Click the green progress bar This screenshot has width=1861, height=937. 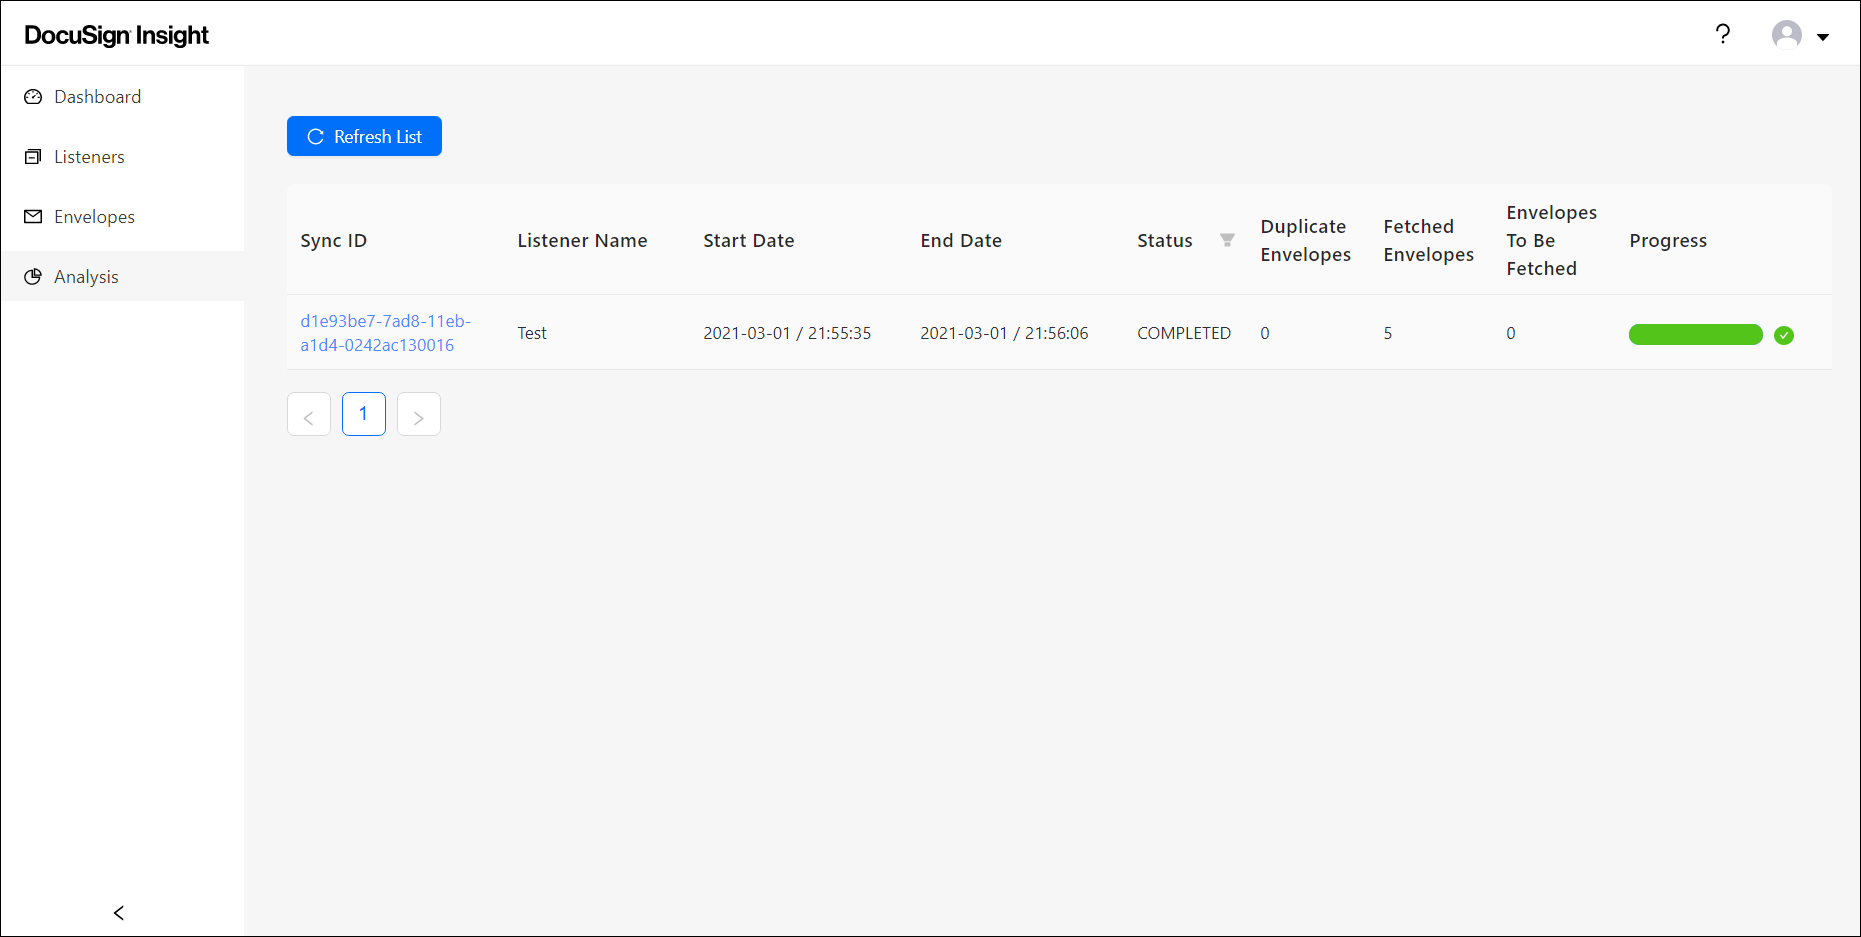(x=1695, y=335)
